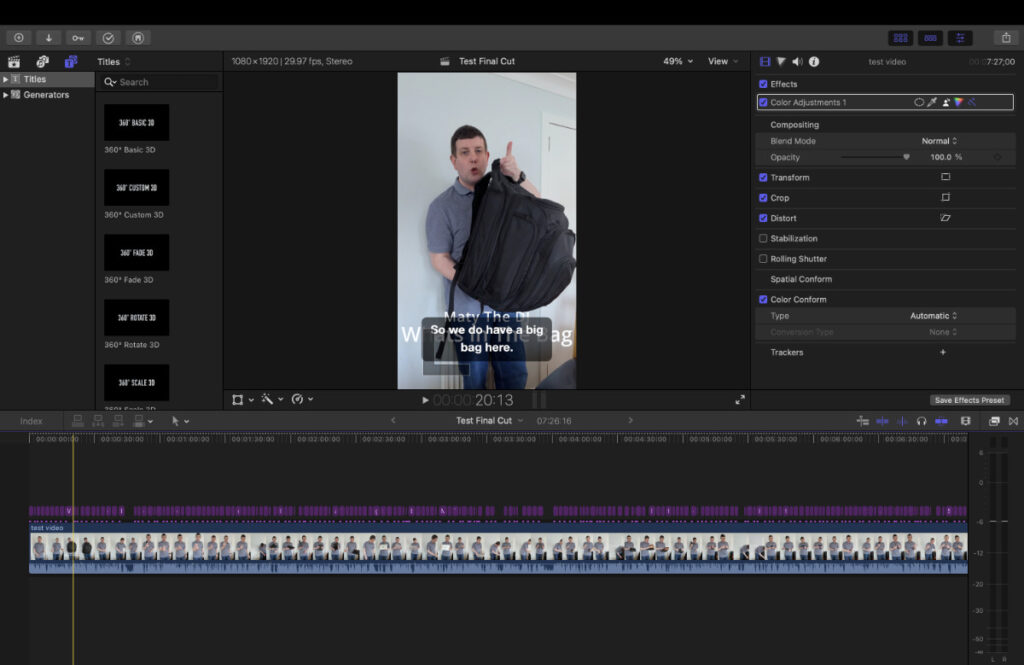Uncheck the Color Conform checkbox
The width and height of the screenshot is (1024, 665).
coord(763,299)
